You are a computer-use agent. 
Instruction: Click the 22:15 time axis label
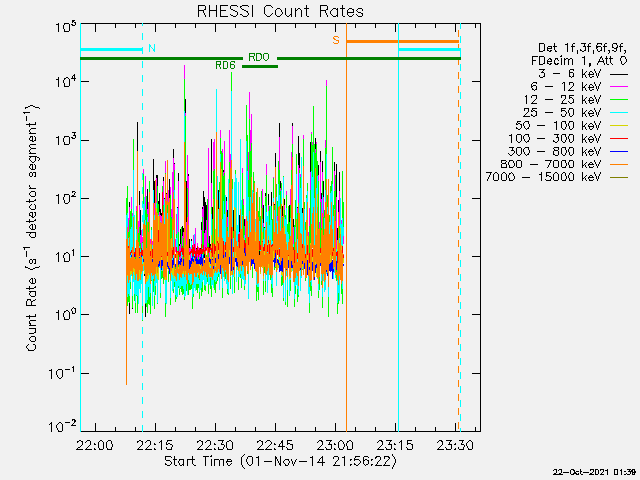pos(155,445)
